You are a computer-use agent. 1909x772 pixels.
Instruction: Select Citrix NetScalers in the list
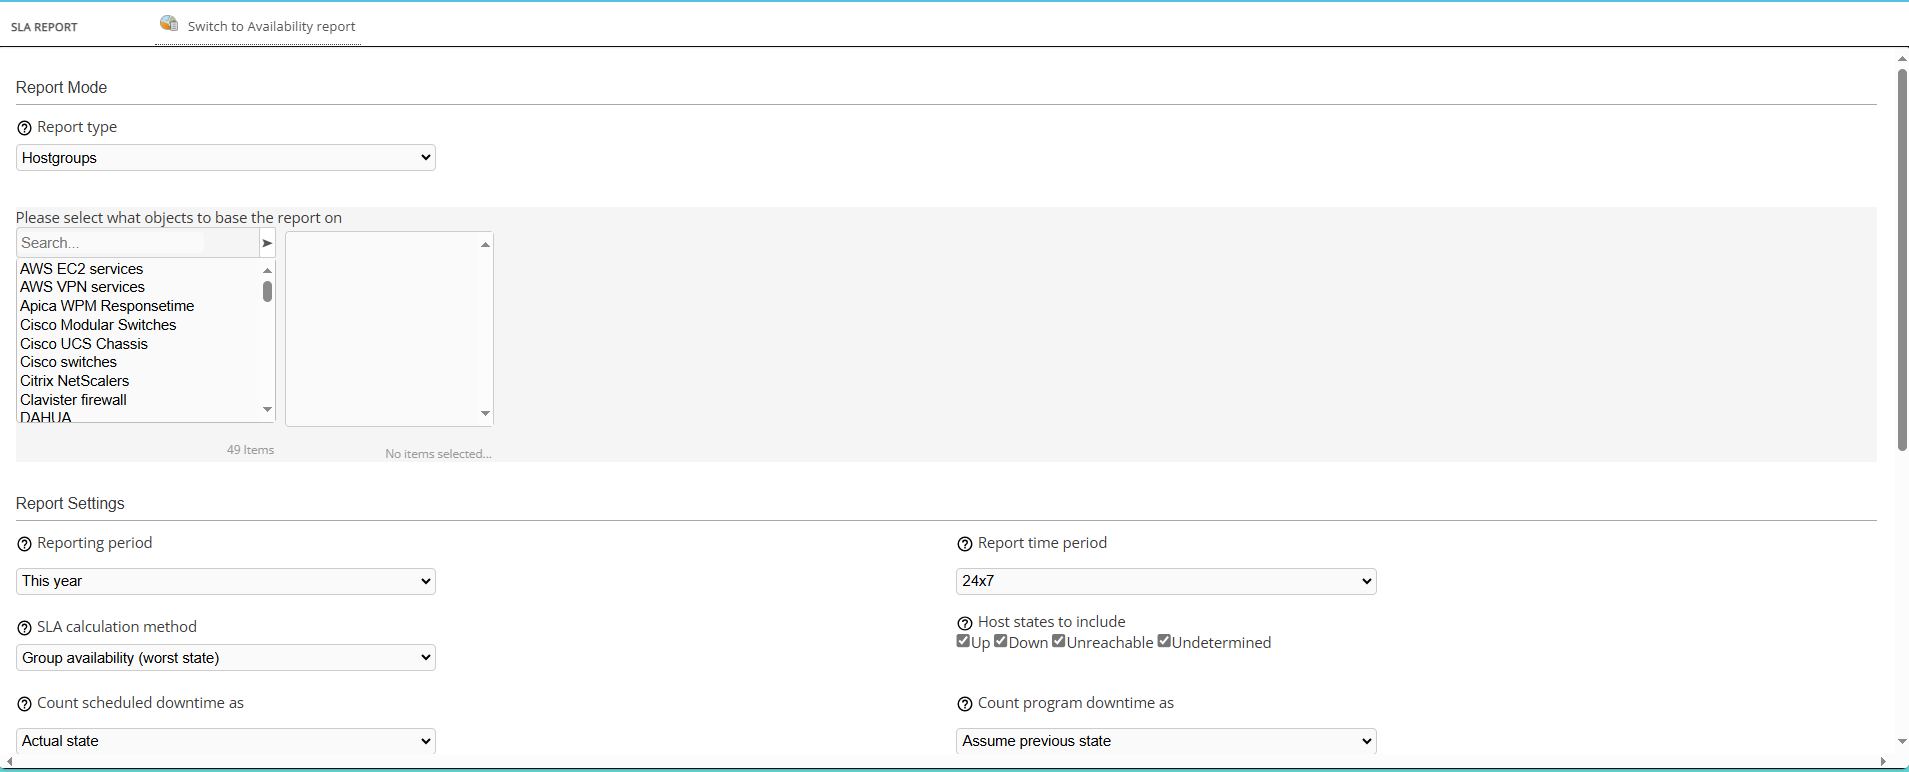(x=74, y=381)
